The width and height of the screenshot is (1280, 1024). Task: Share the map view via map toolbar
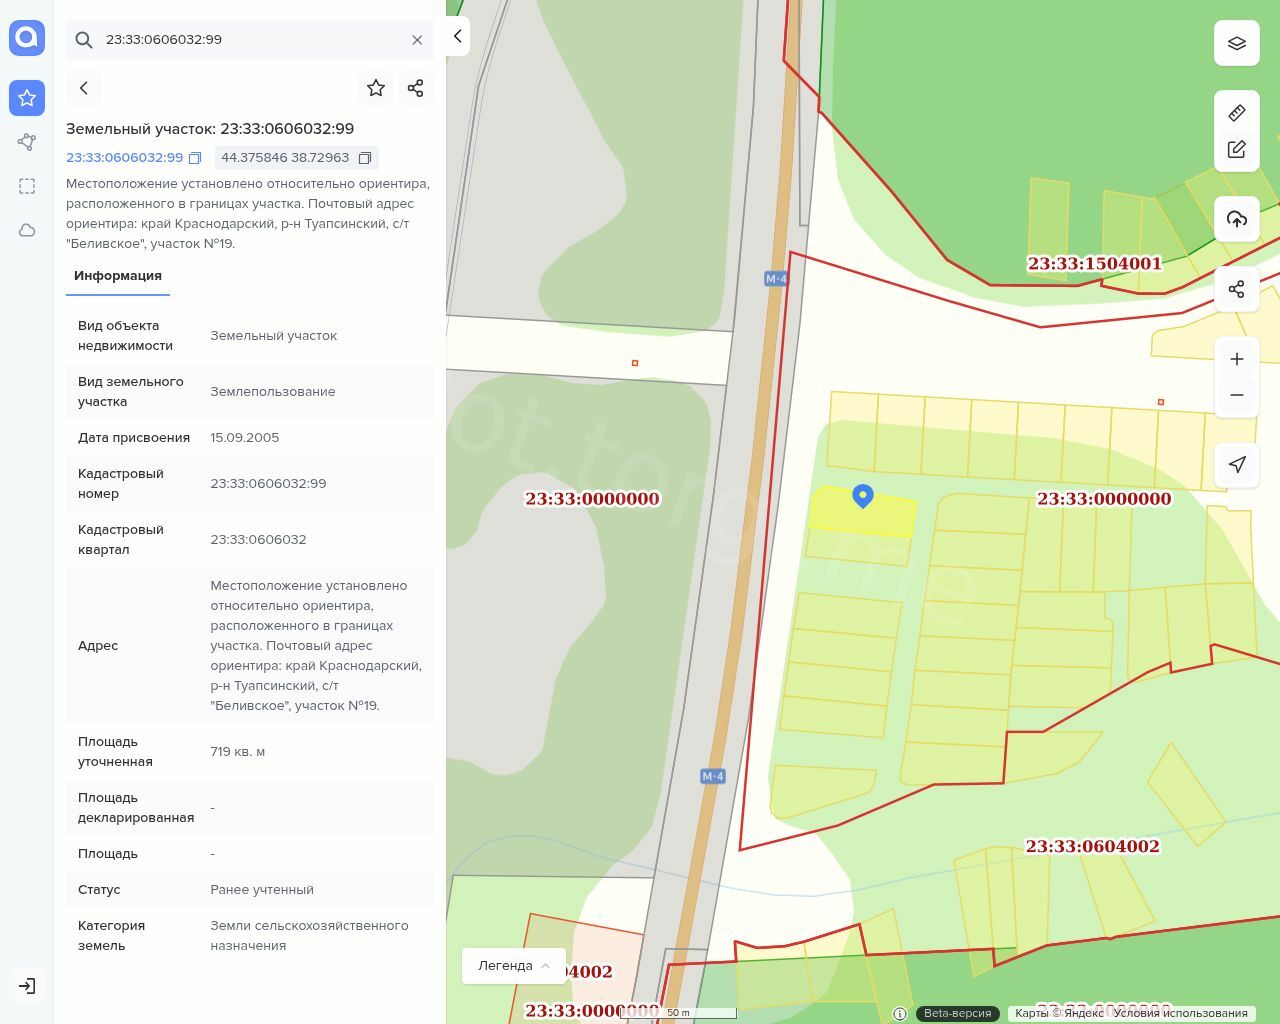[x=1236, y=289]
